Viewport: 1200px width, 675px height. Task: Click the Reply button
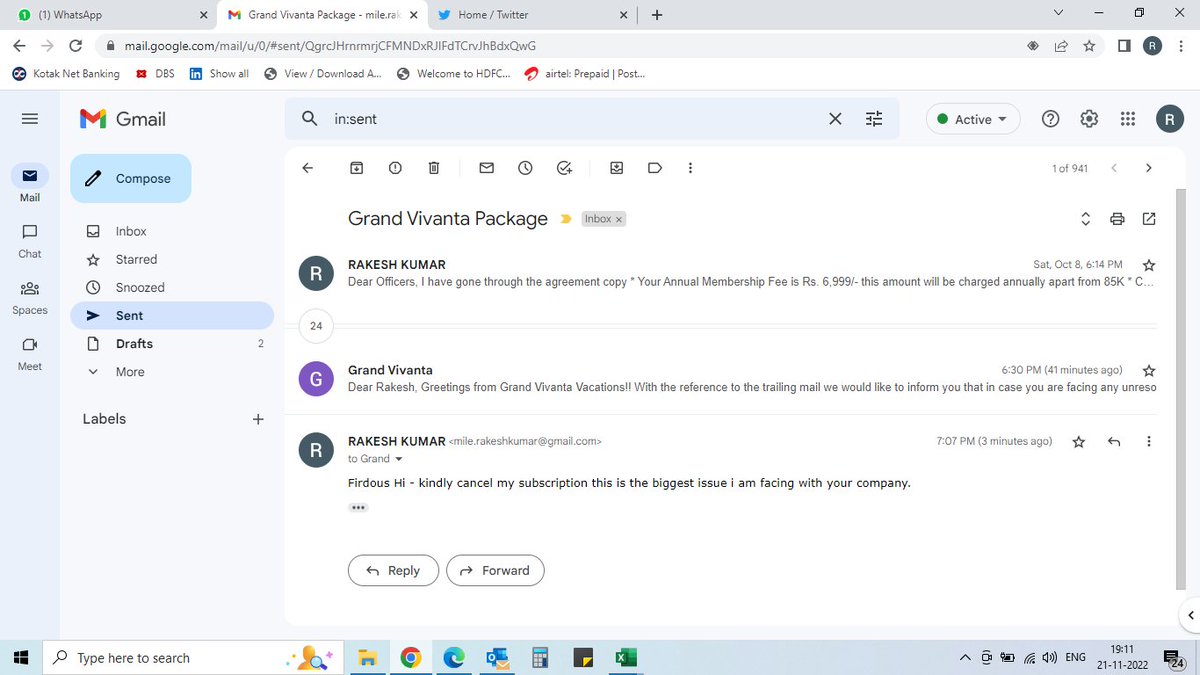click(393, 570)
